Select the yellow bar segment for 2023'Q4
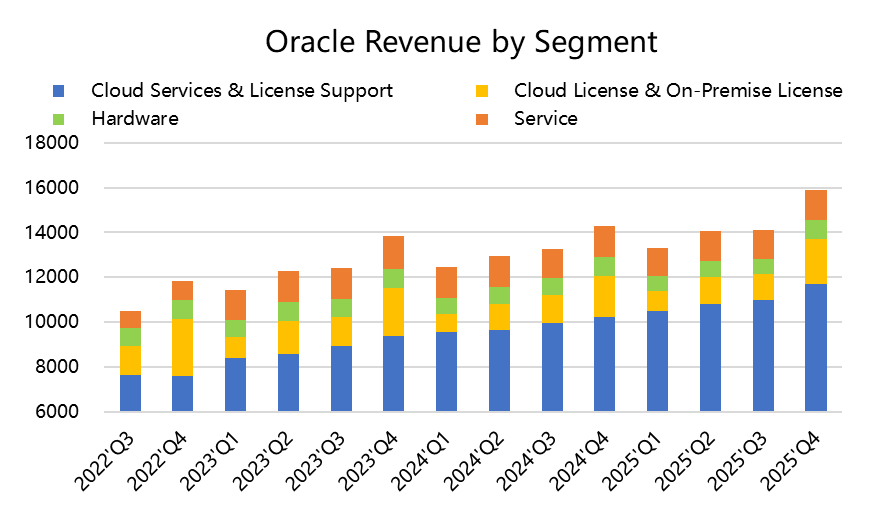The image size is (869, 517). point(393,312)
